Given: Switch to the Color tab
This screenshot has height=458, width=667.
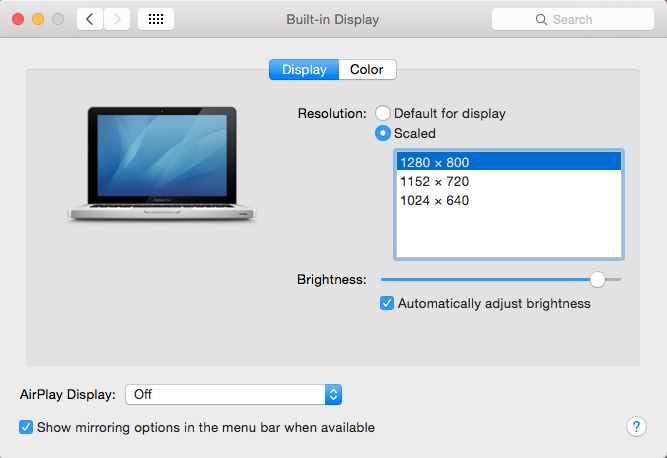Looking at the screenshot, I should click(367, 70).
